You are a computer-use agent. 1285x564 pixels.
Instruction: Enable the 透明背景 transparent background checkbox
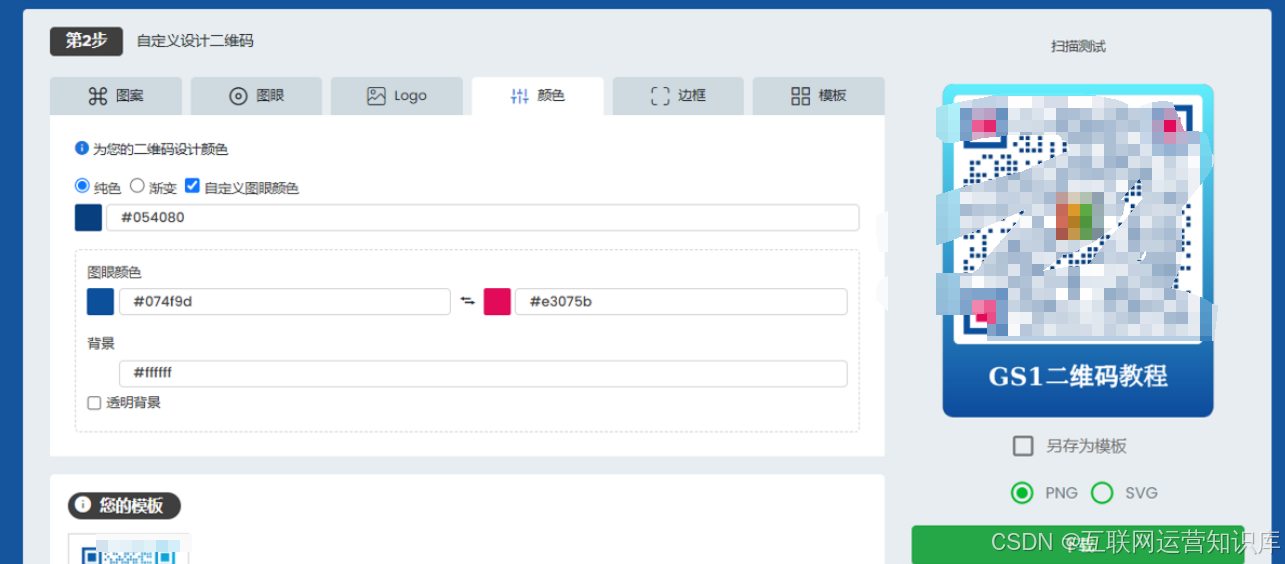pos(94,403)
